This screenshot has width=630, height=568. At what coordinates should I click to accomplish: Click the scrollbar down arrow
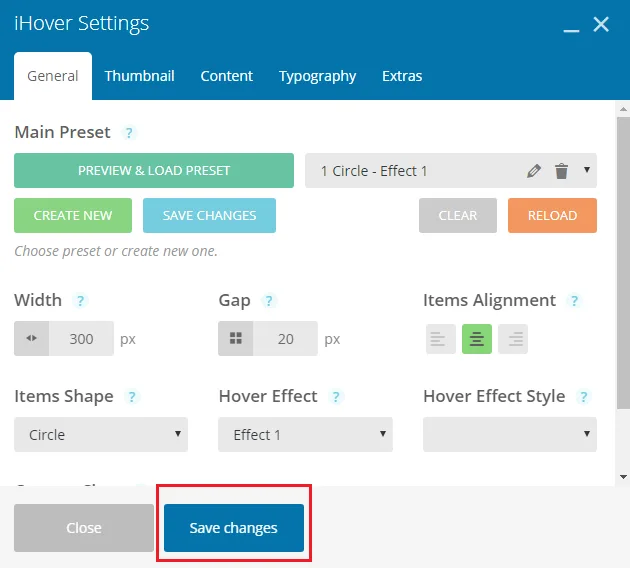coord(623,477)
